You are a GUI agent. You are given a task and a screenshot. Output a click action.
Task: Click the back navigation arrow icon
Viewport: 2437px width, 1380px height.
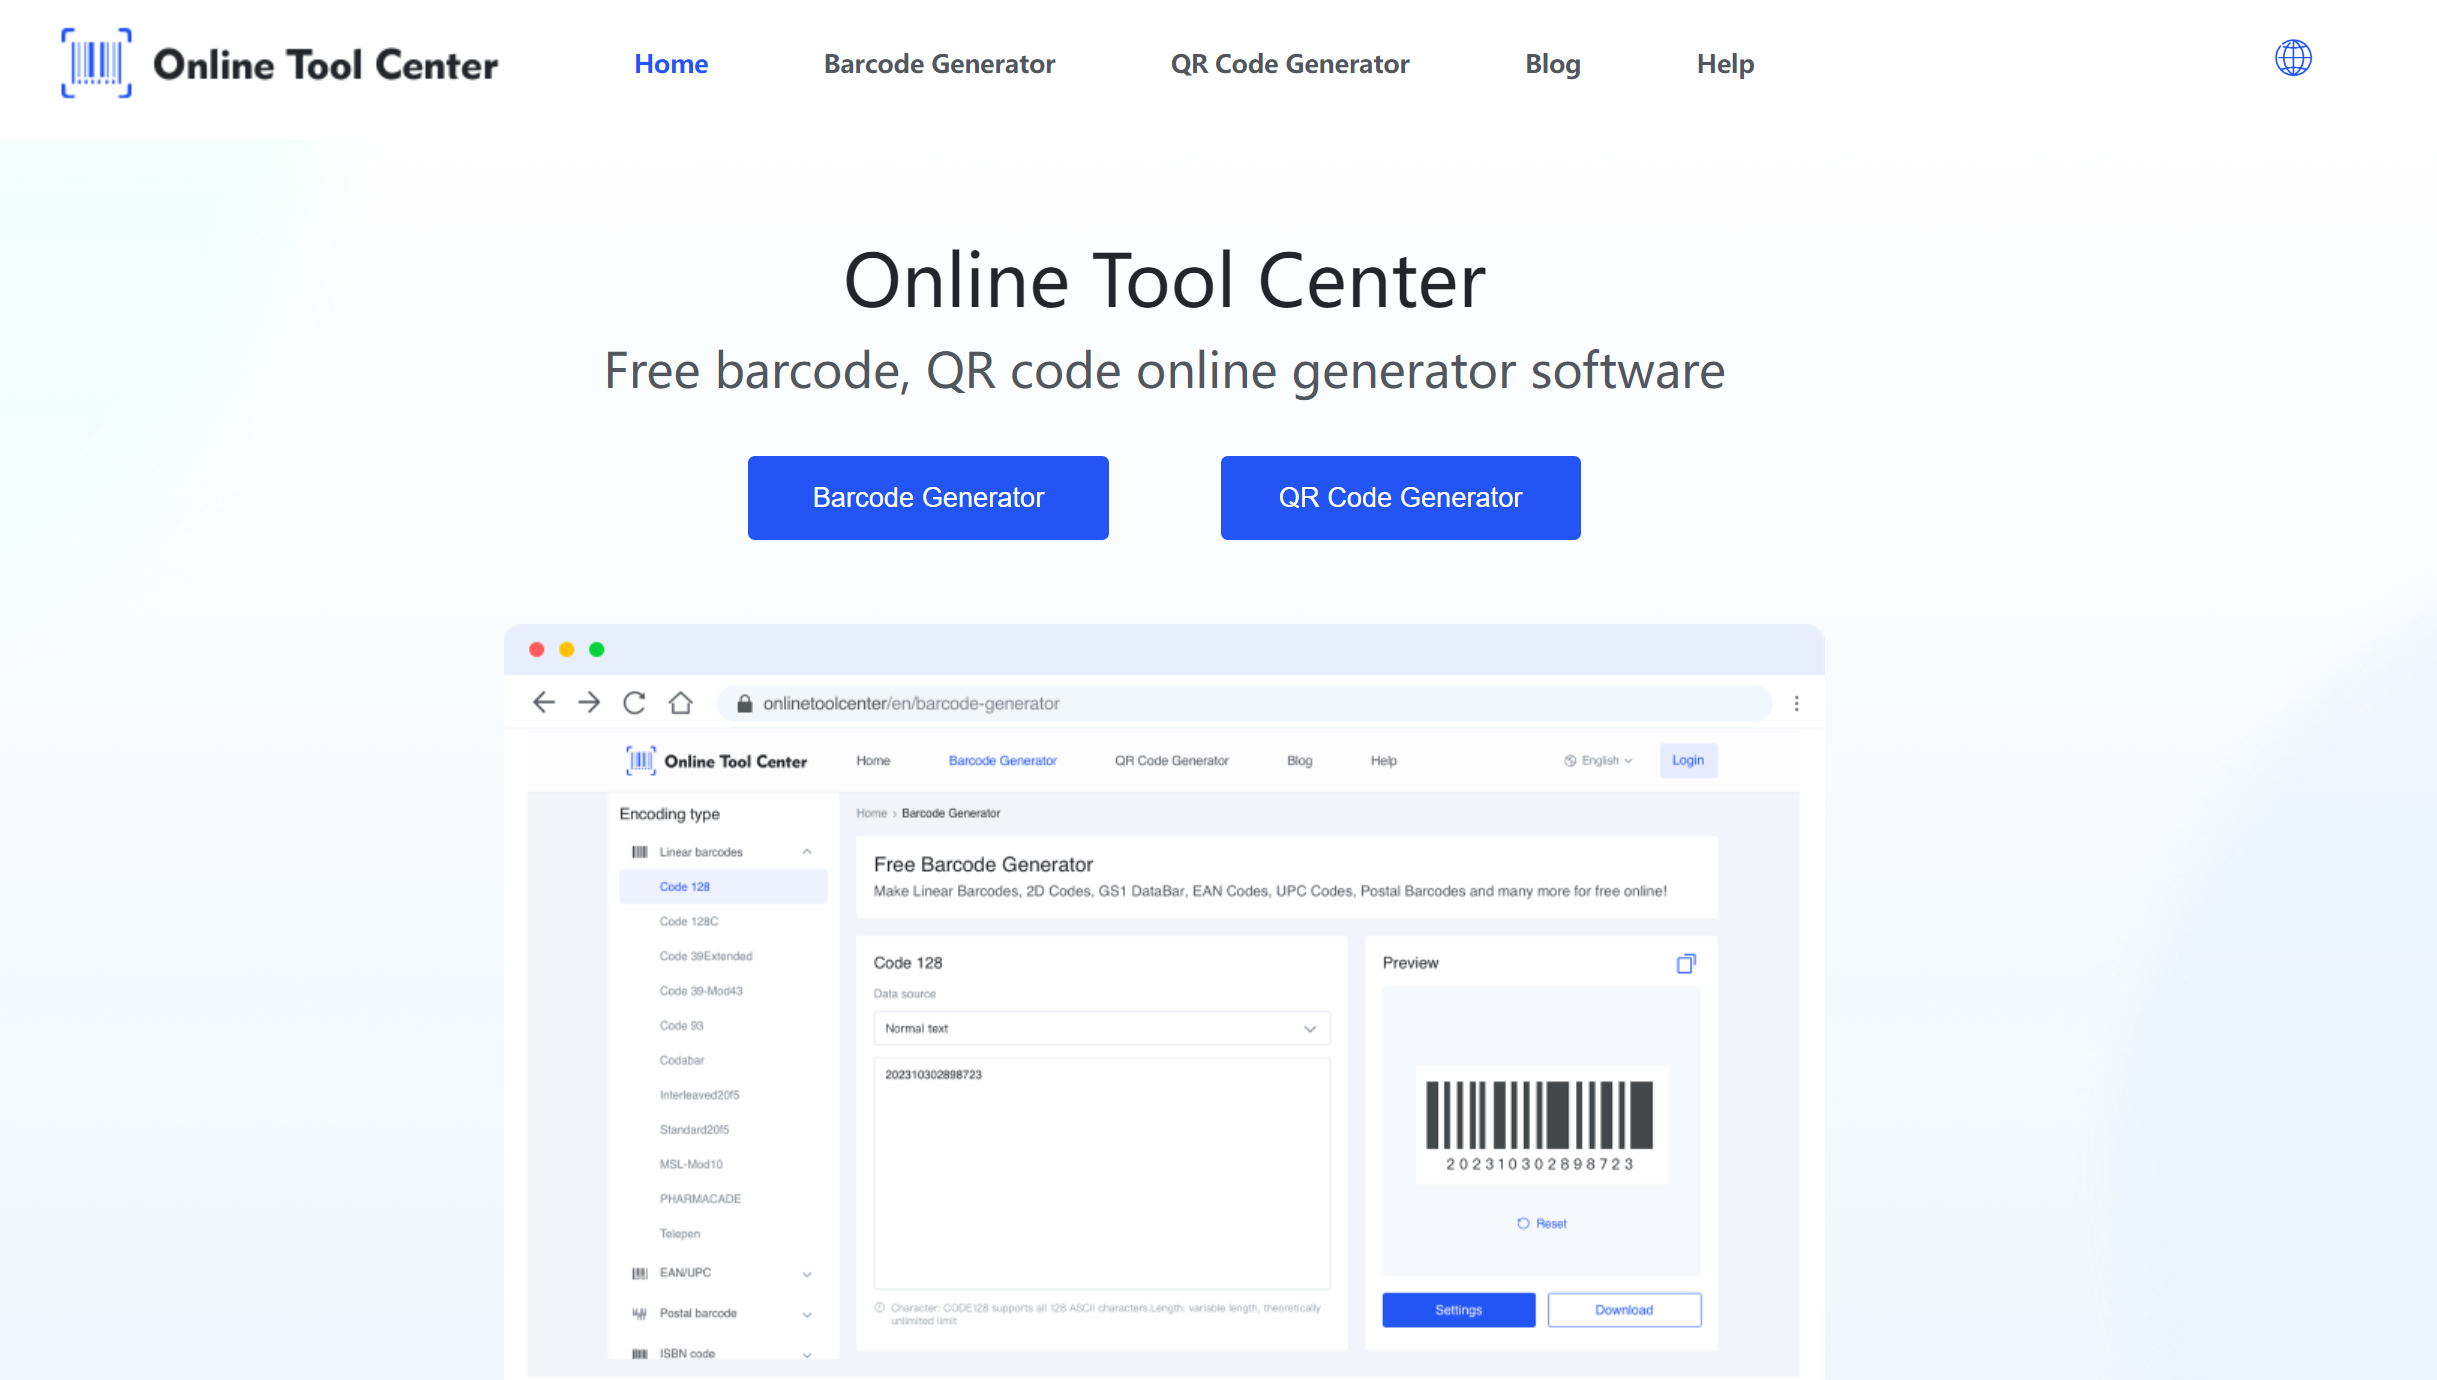546,702
